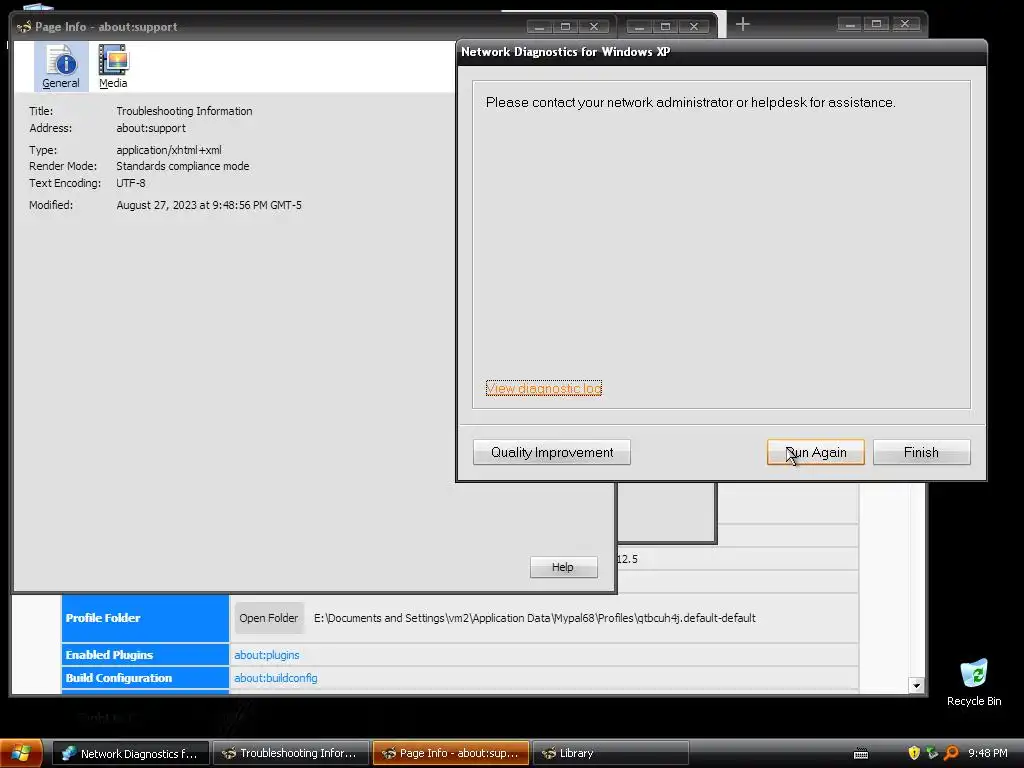Click Open Folder for the Profile Folder
The width and height of the screenshot is (1024, 768).
click(268, 618)
